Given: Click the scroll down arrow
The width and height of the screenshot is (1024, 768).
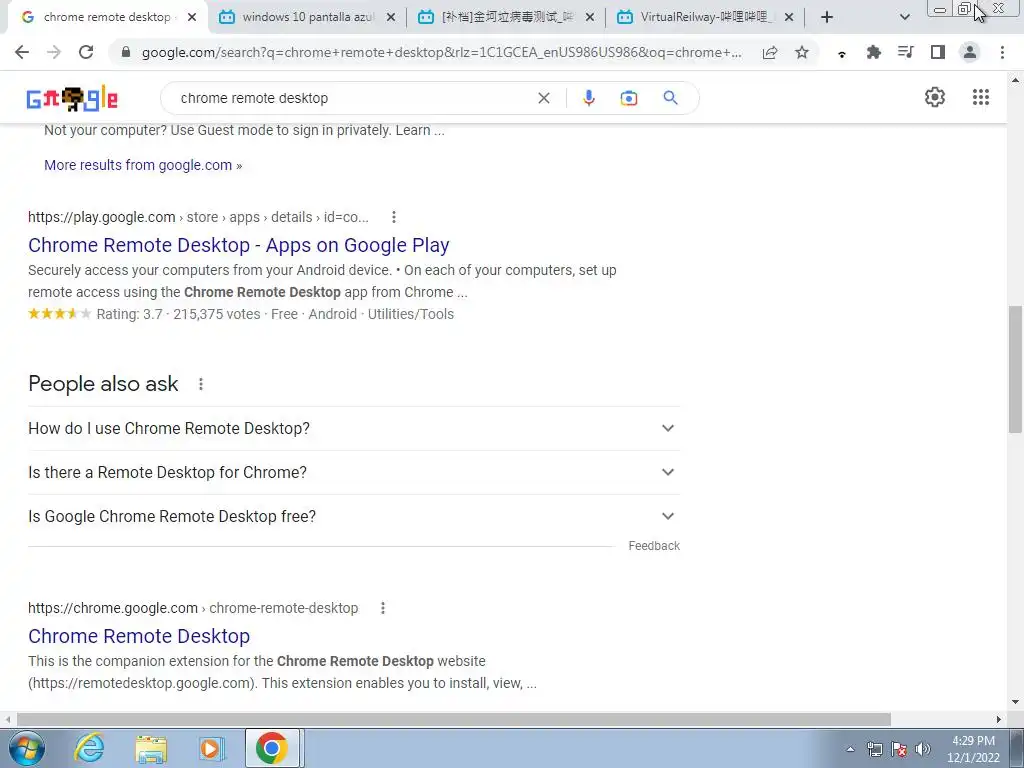Looking at the screenshot, I should 1015,702.
